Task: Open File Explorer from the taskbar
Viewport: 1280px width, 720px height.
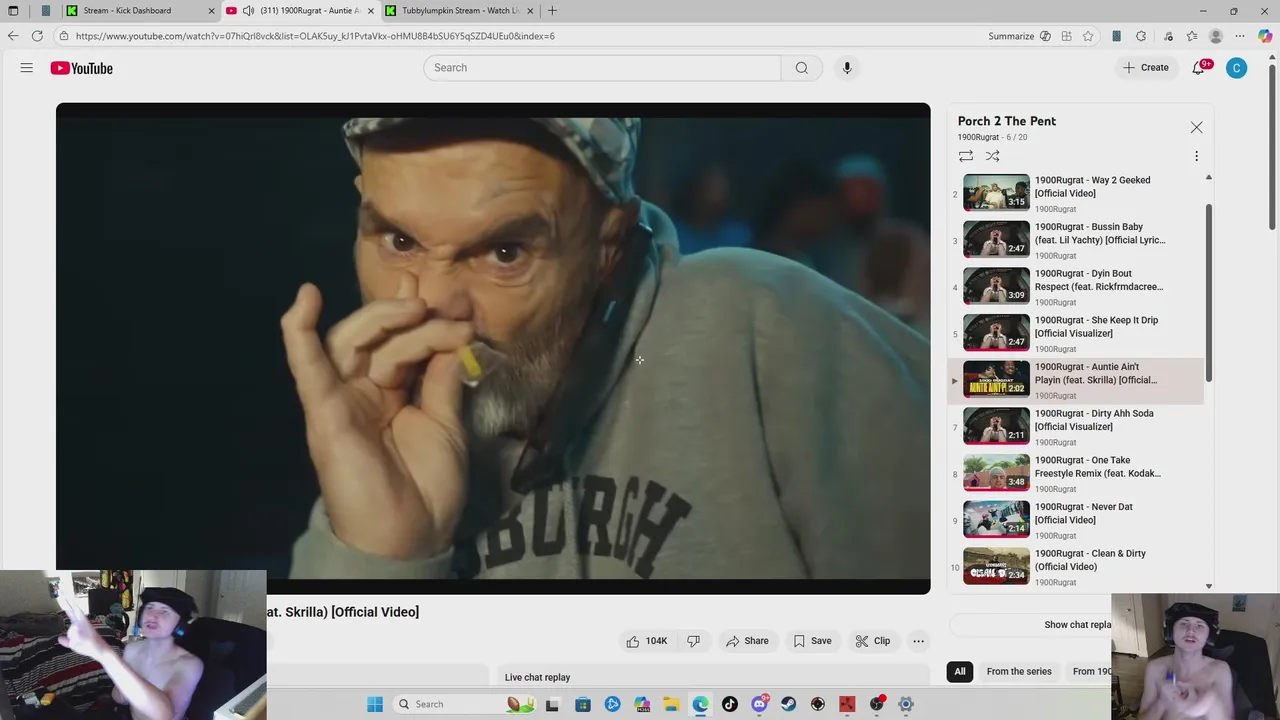Action: click(671, 704)
